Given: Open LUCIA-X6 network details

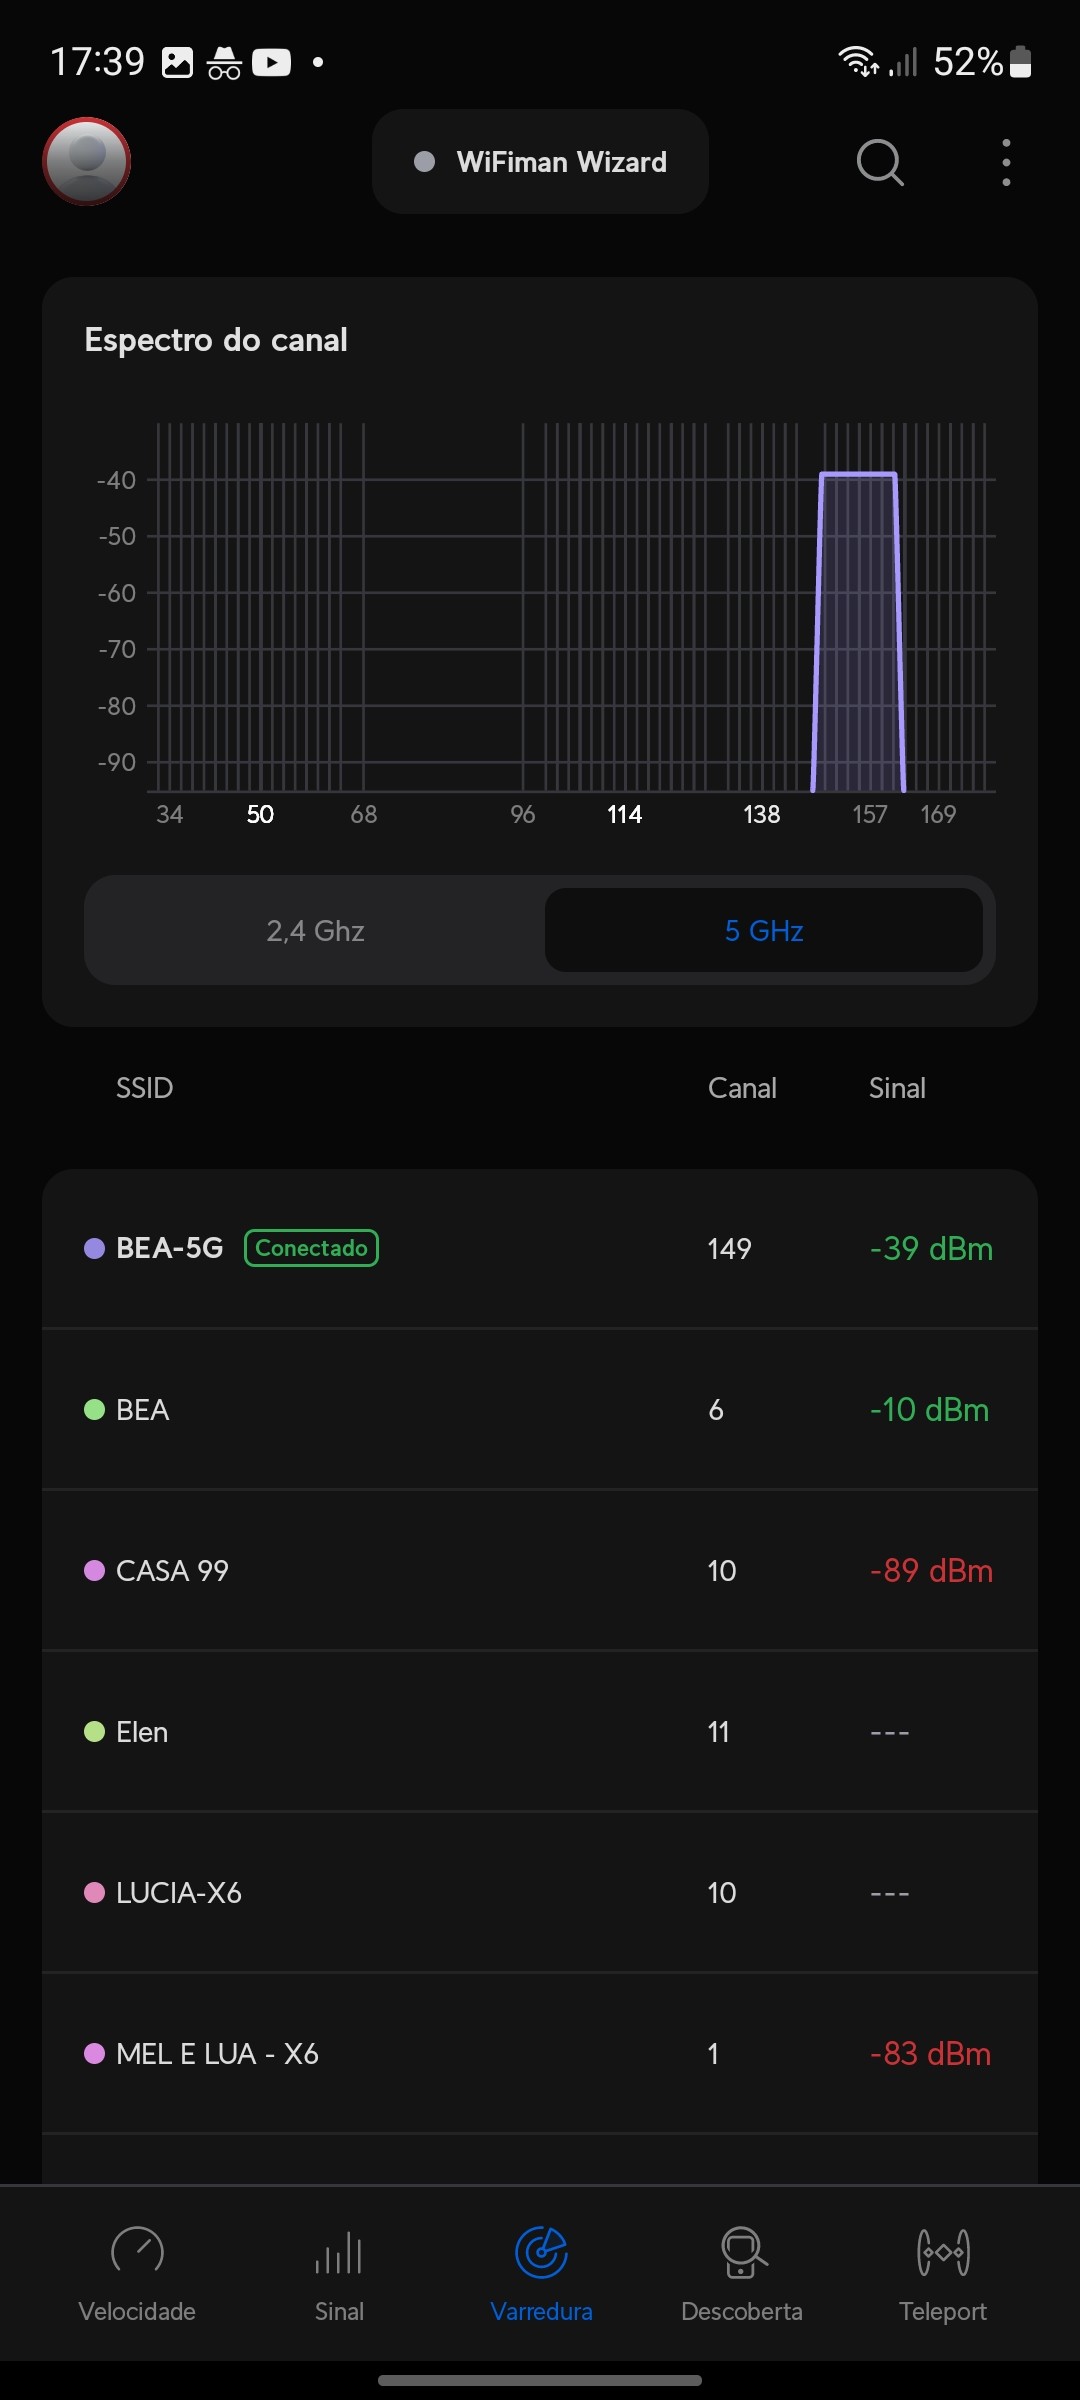Looking at the screenshot, I should click(540, 1893).
